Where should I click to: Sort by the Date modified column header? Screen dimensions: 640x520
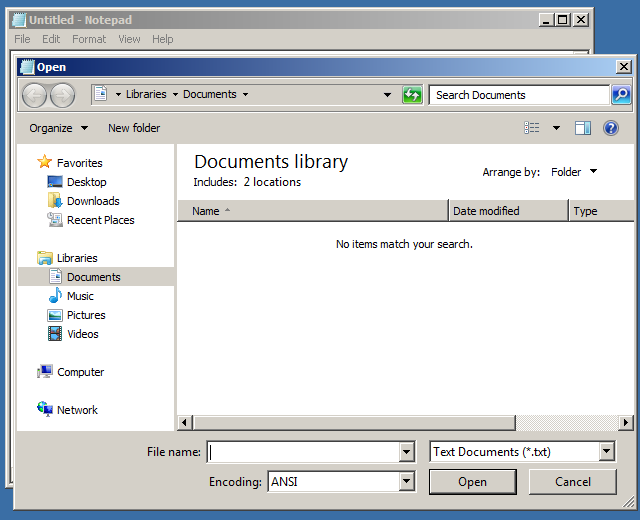click(x=509, y=211)
